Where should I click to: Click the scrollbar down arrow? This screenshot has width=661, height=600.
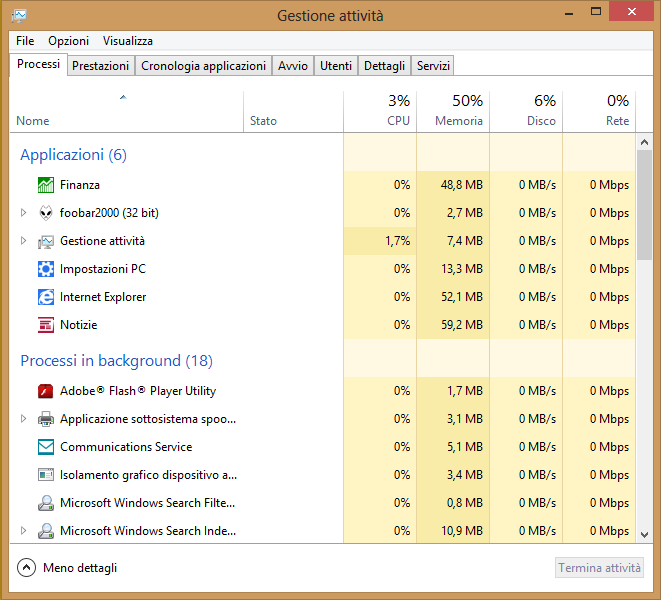[x=645, y=535]
